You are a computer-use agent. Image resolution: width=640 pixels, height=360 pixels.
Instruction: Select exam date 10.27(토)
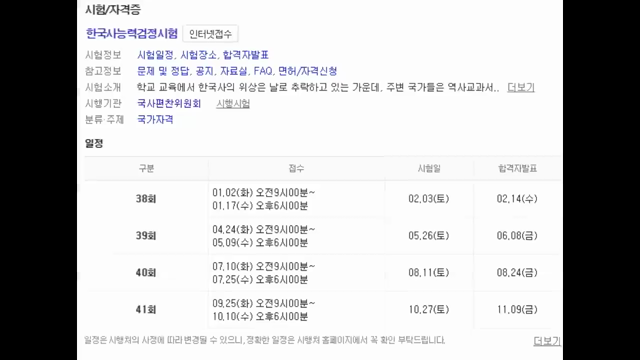(429, 310)
